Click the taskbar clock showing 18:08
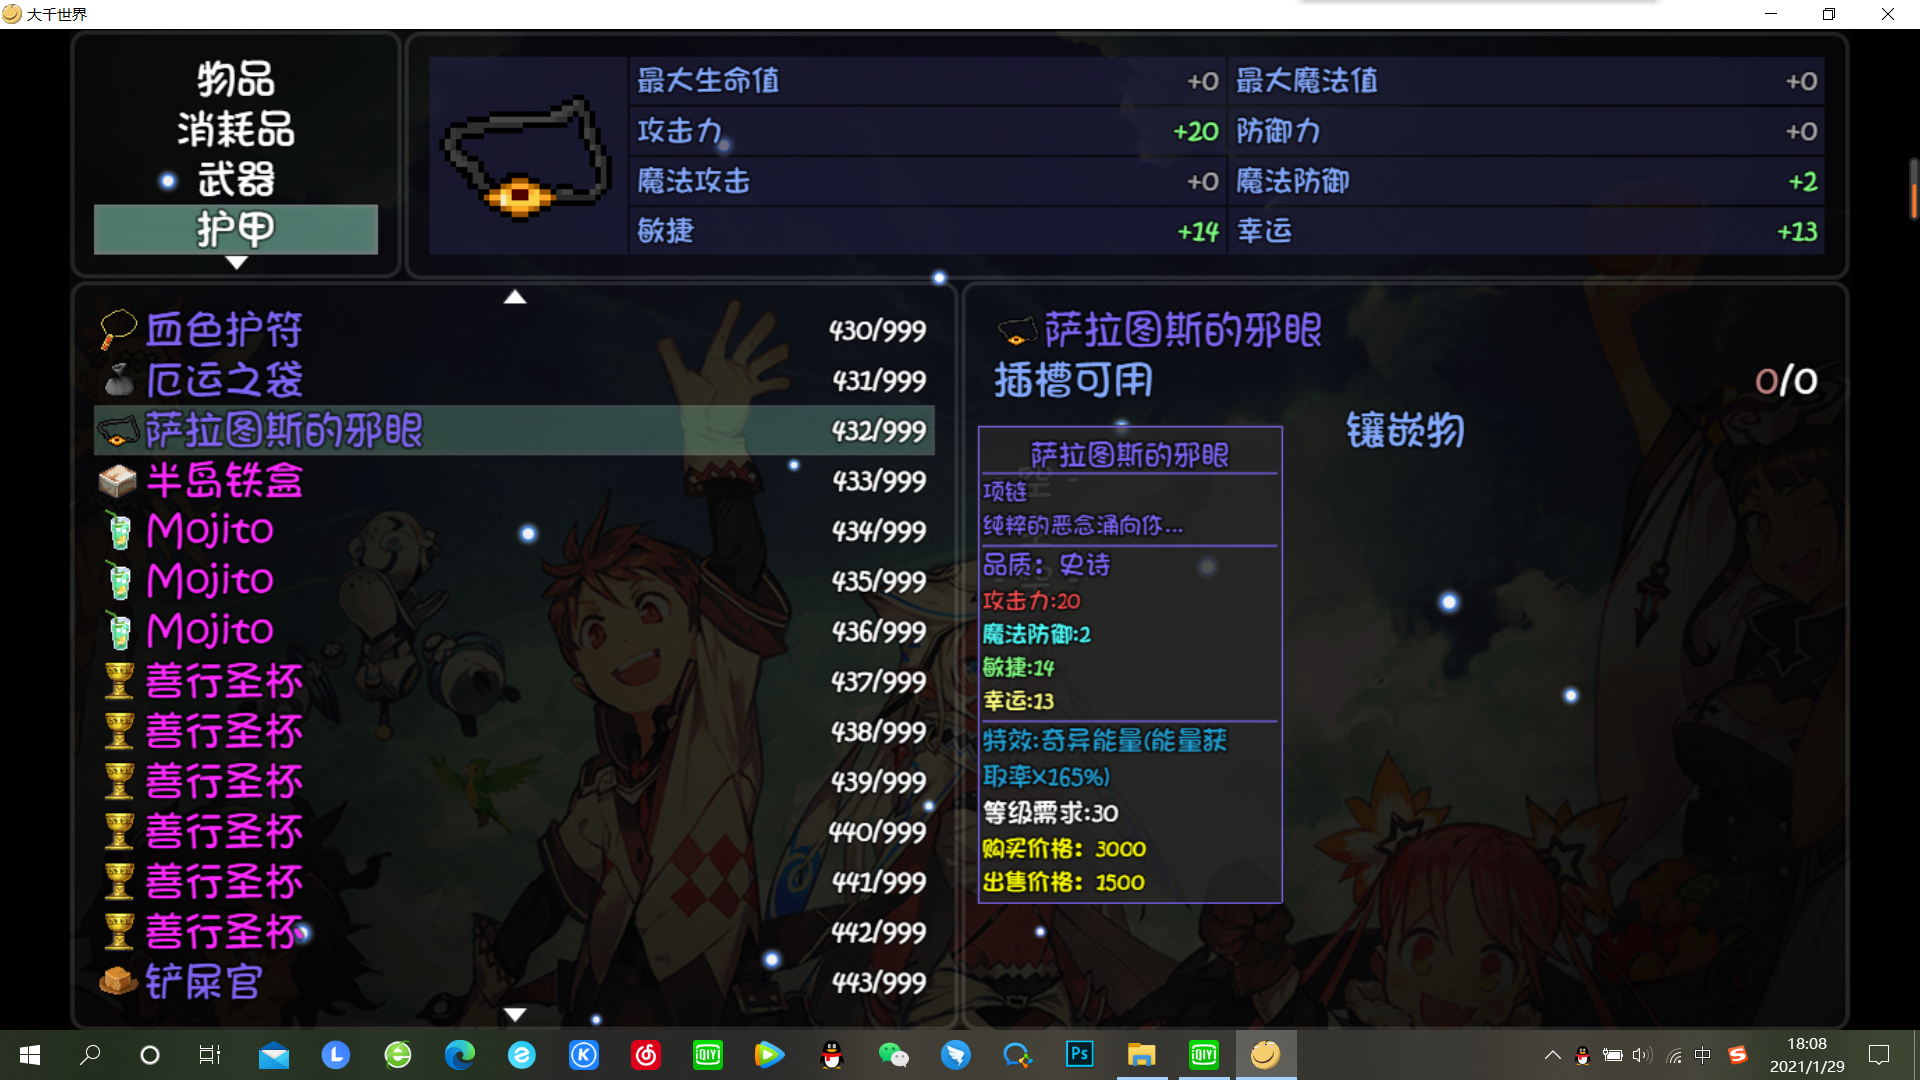The width and height of the screenshot is (1920, 1080). (1807, 1055)
